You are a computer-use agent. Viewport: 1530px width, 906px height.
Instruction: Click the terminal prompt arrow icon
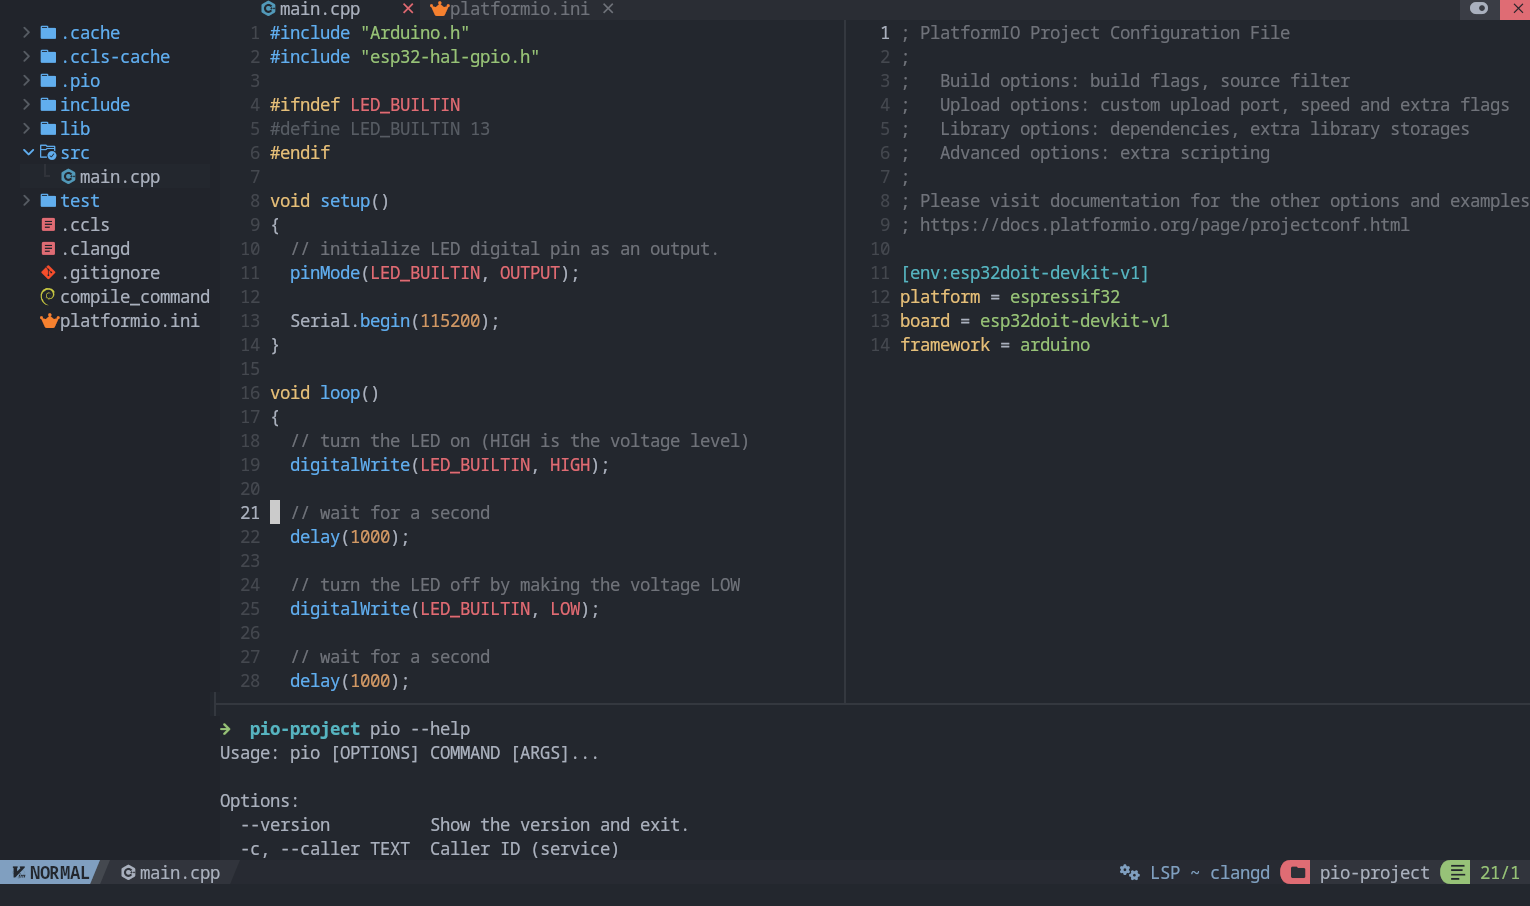coord(226,729)
